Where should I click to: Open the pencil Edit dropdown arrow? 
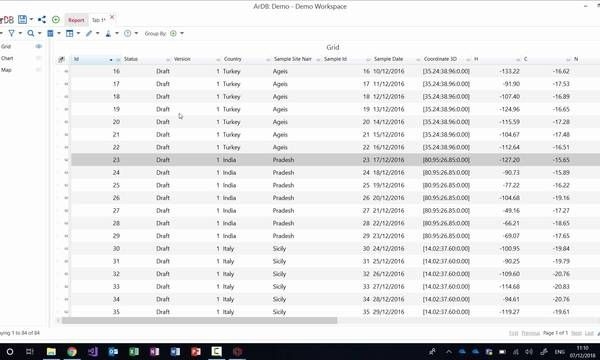click(98, 33)
